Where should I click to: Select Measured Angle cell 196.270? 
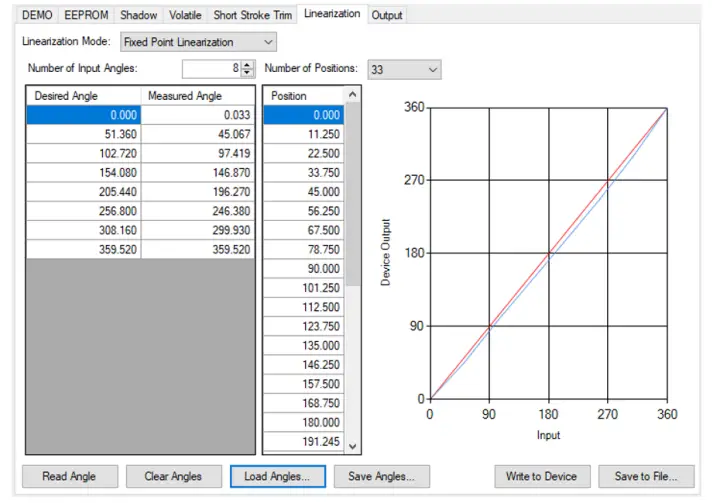198,192
